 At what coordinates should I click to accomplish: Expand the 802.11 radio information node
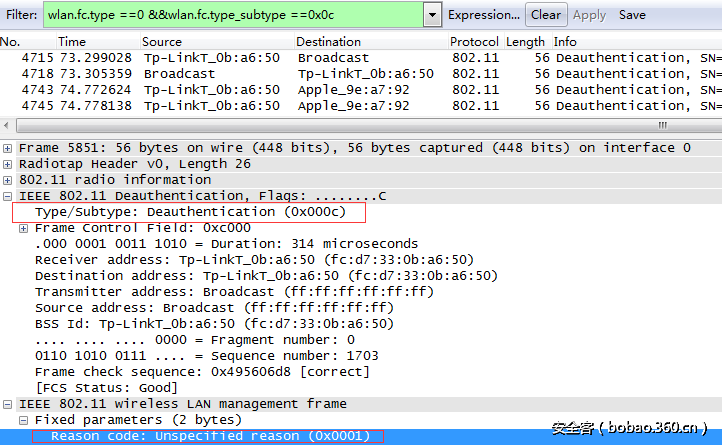8,180
